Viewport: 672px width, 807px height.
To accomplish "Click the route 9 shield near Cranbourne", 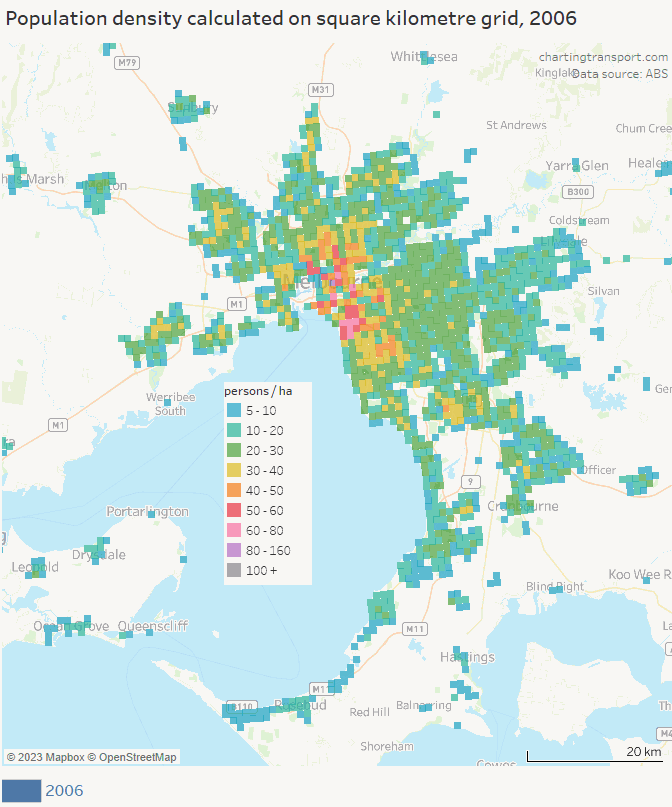I will 468,482.
